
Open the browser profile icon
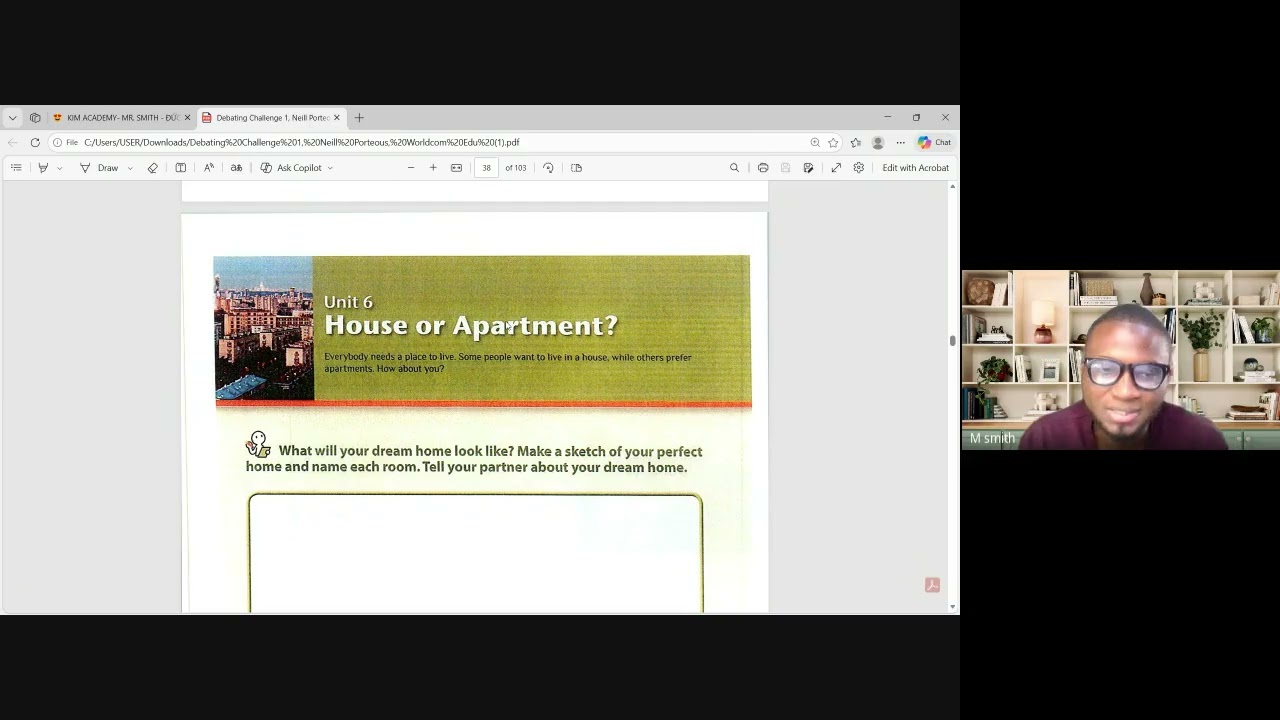(878, 143)
